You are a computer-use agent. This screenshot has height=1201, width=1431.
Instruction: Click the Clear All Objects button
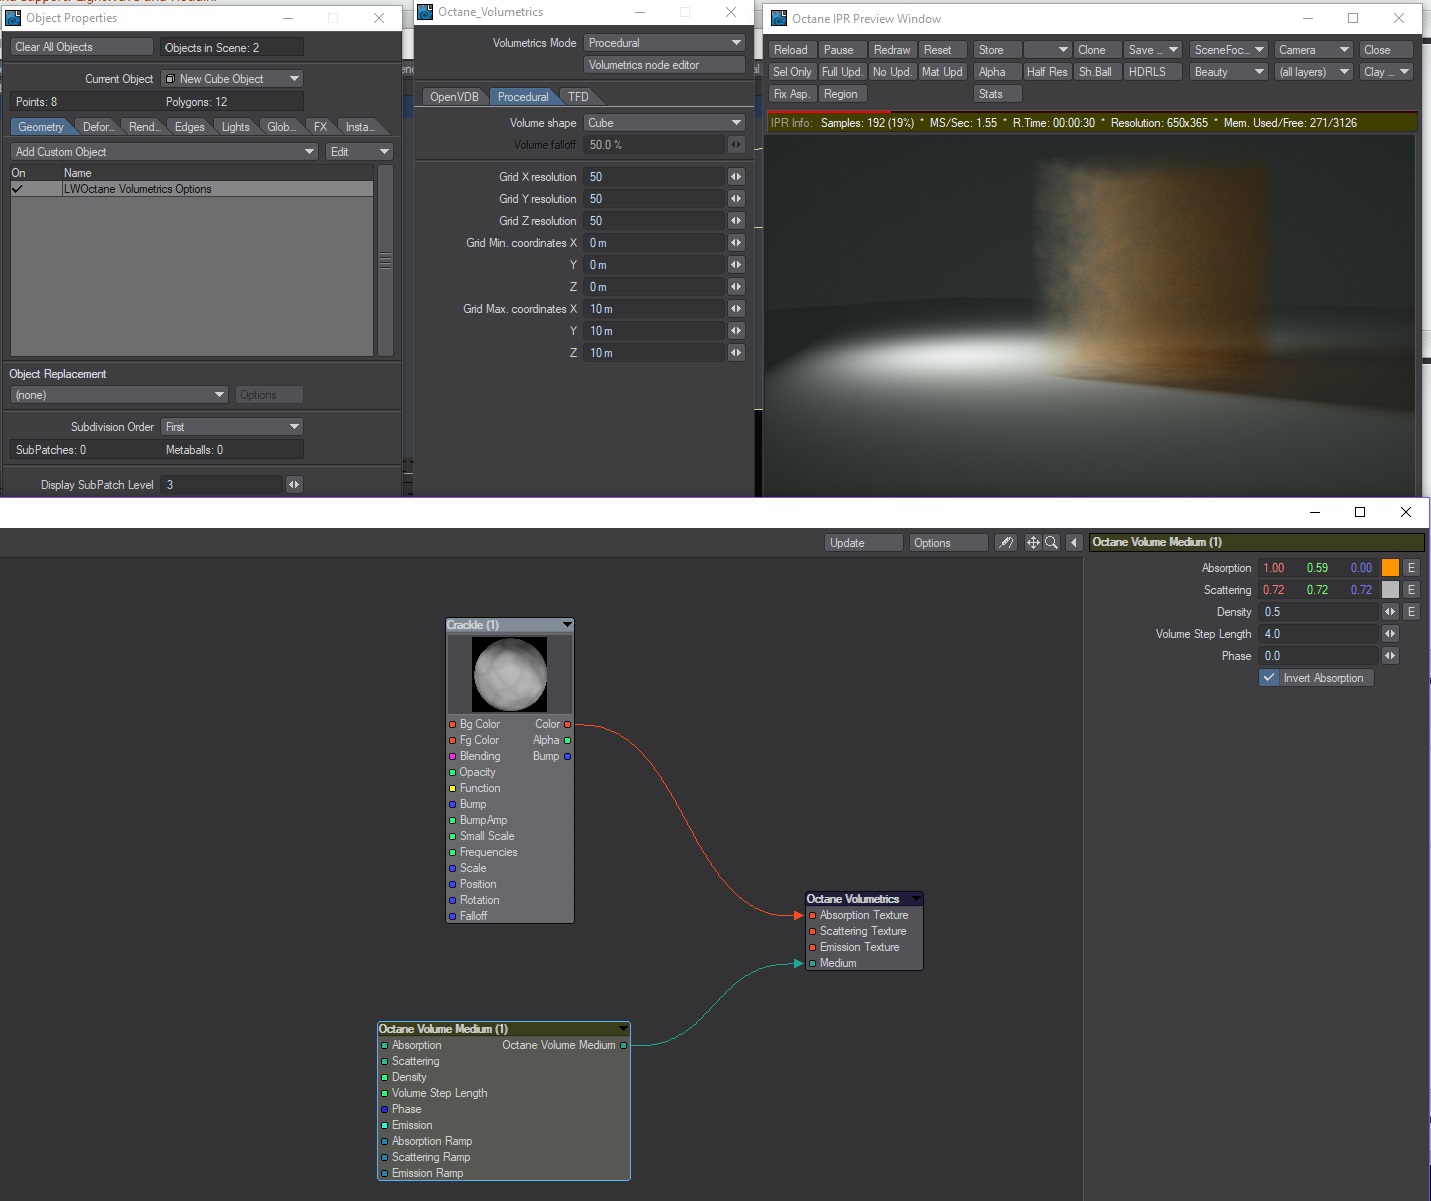[82, 47]
